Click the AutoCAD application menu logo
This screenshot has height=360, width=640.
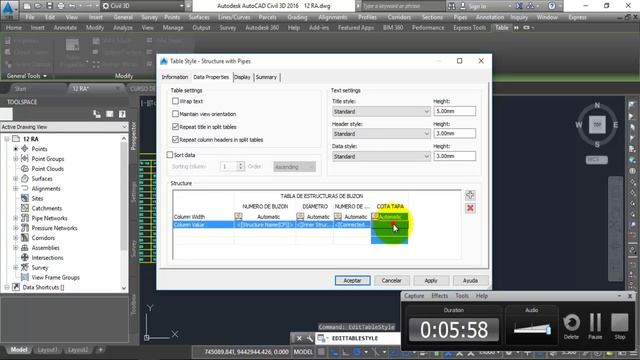pos(9,9)
